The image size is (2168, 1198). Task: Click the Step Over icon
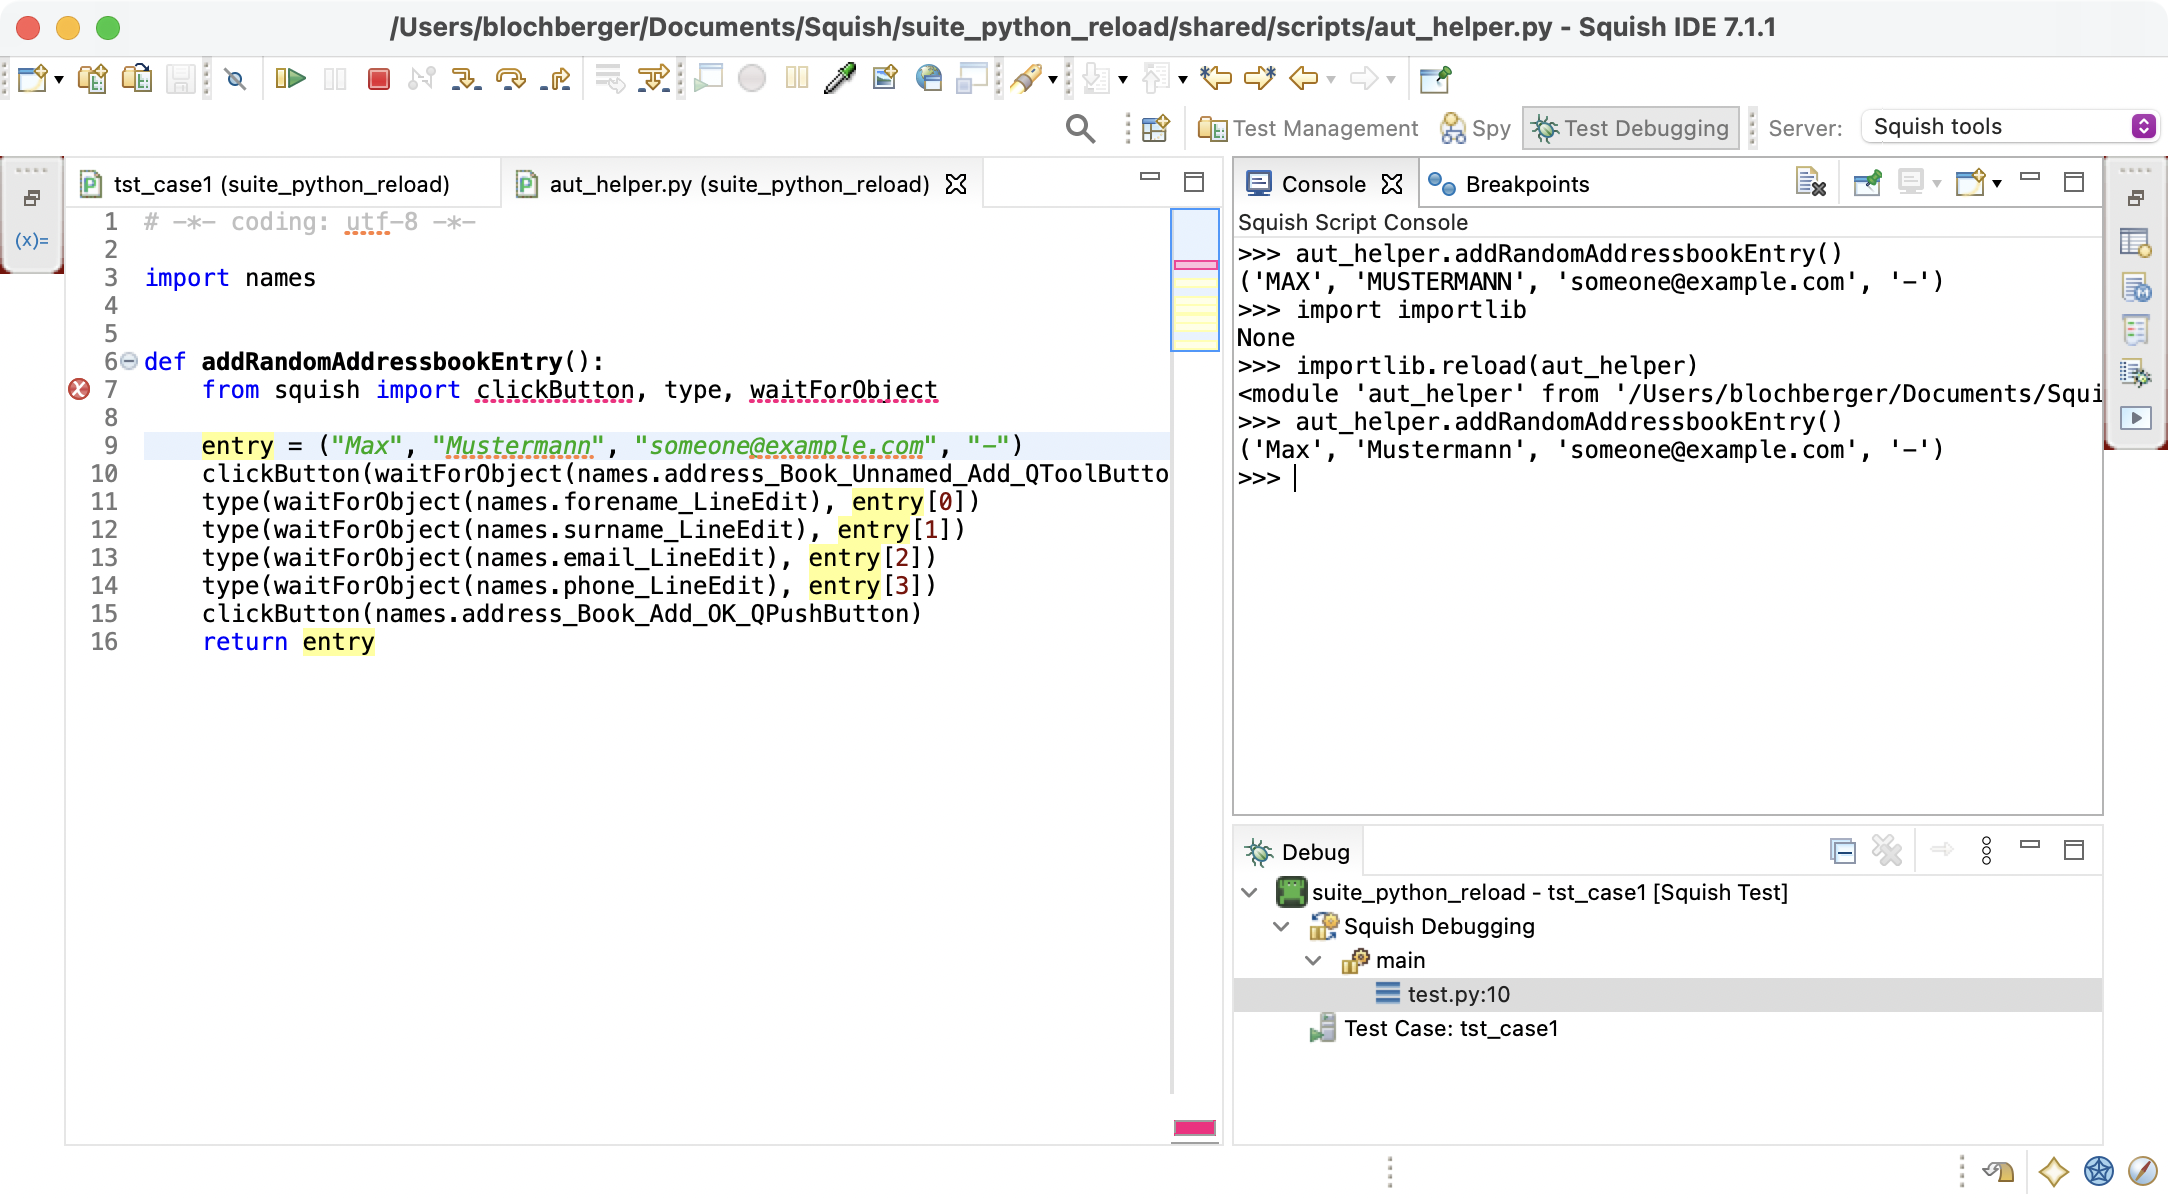[x=510, y=78]
